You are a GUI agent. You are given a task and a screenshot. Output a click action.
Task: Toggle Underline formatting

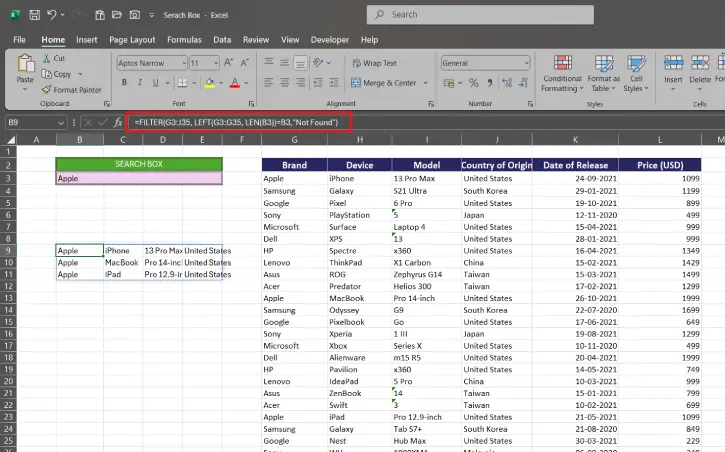156,83
